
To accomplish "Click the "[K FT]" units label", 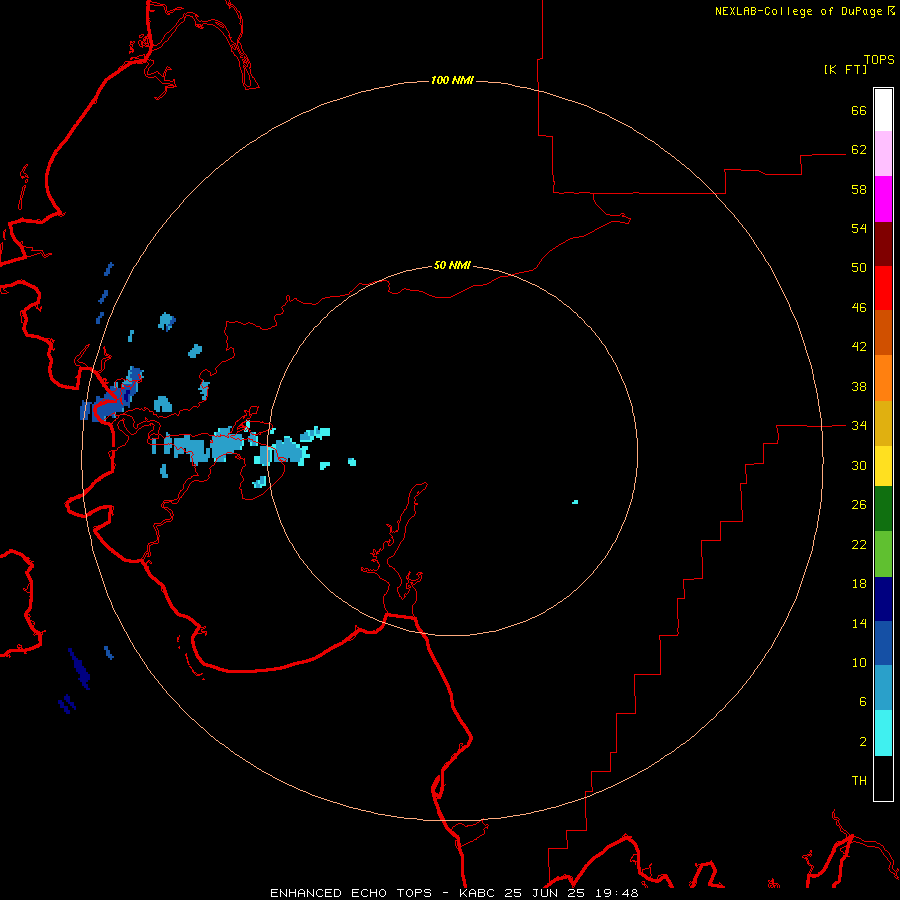I will tap(845, 69).
